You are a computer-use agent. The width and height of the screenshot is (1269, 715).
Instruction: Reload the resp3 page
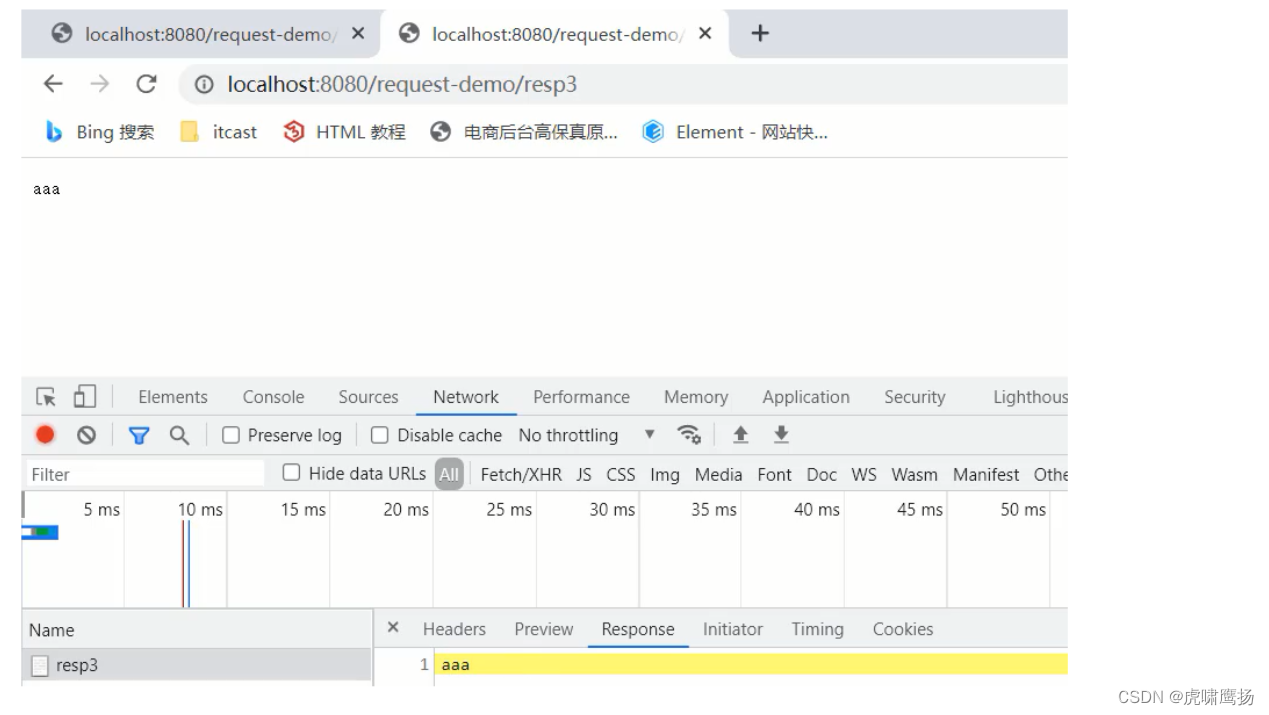(146, 84)
